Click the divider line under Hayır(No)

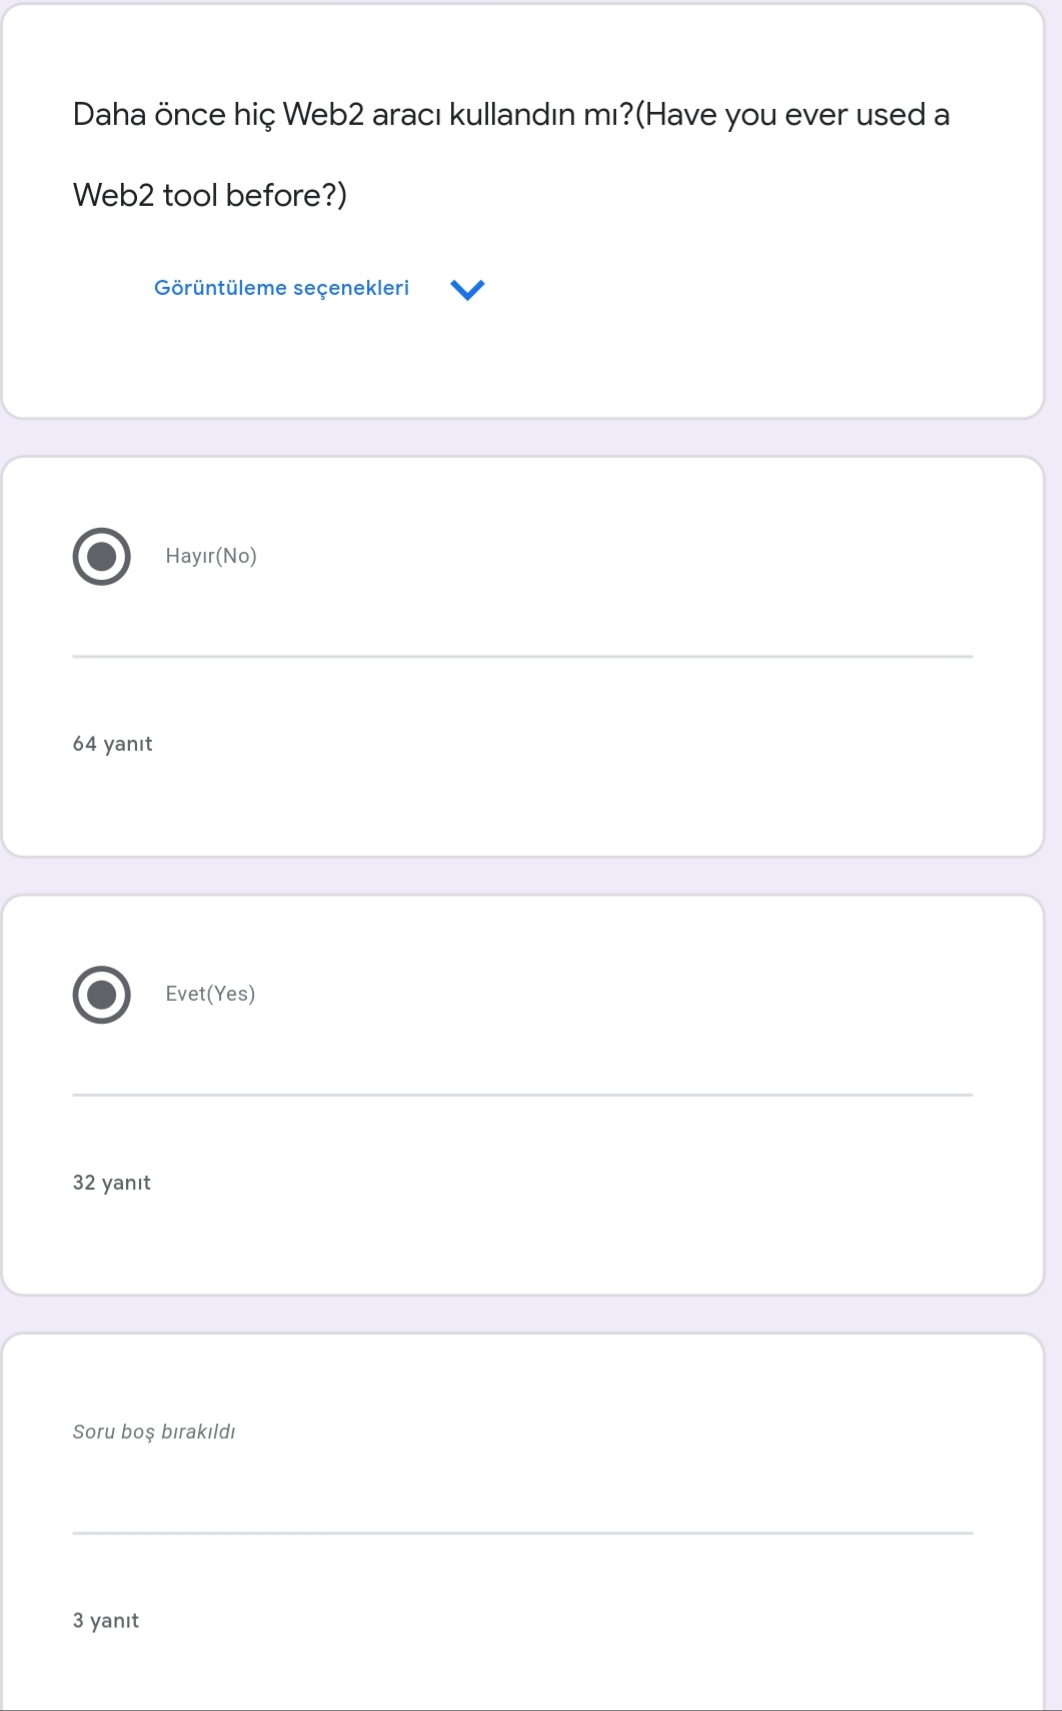(522, 657)
